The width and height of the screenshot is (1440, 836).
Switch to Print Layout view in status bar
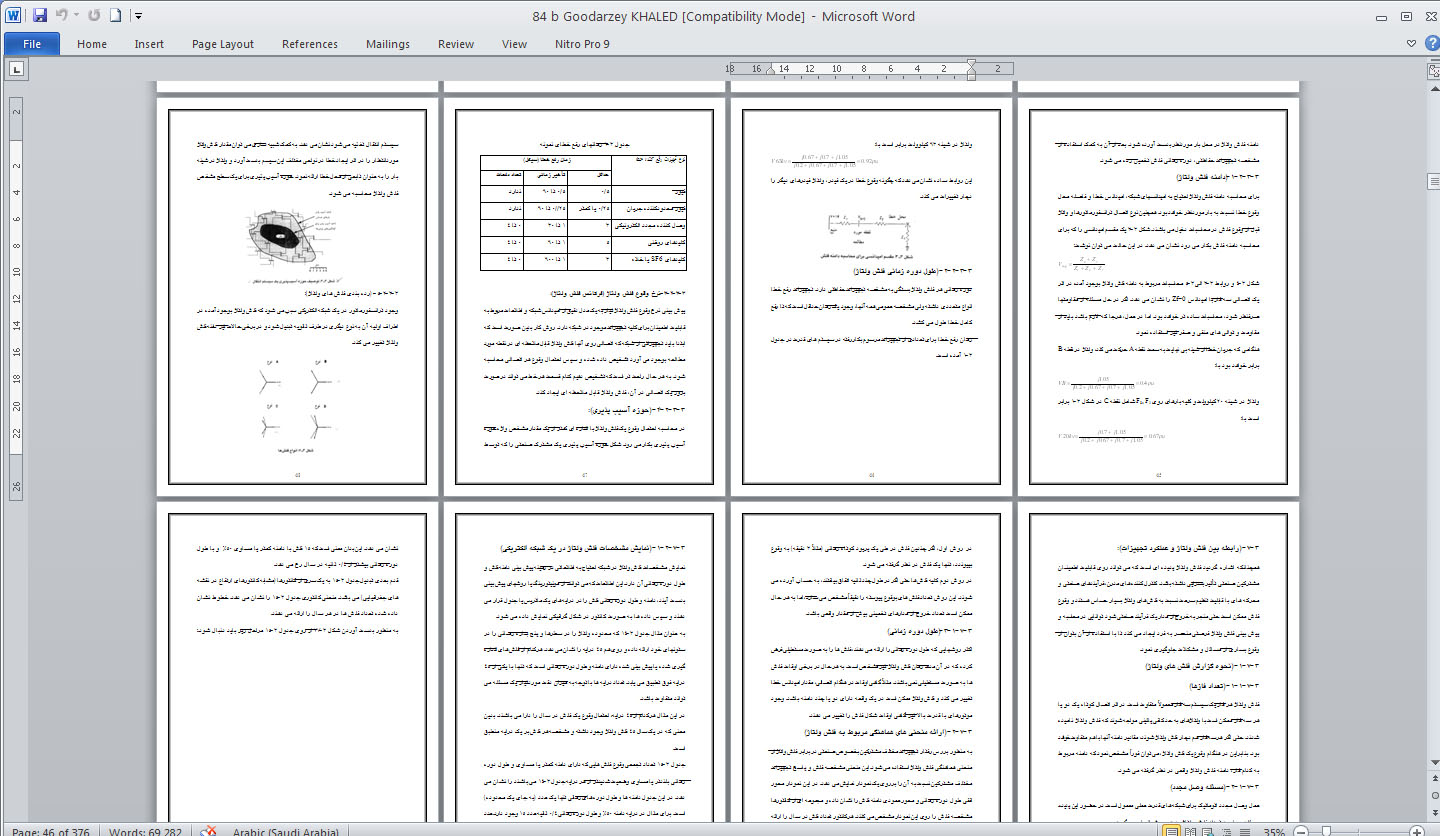point(1171,830)
